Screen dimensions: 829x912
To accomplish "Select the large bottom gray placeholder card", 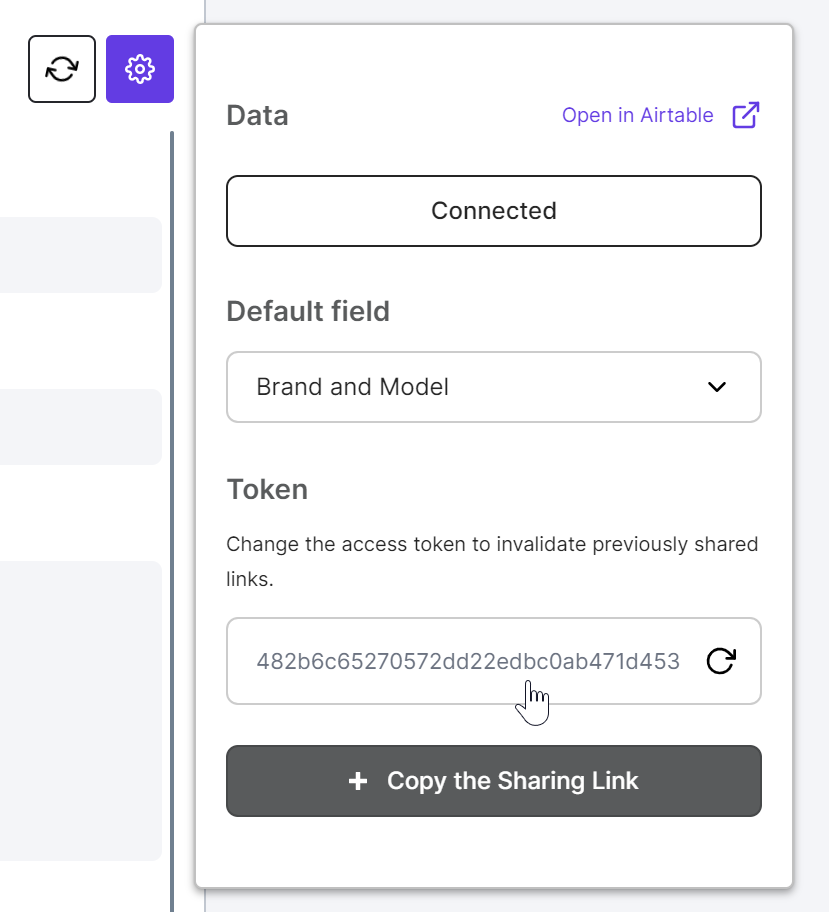I will tap(81, 711).
